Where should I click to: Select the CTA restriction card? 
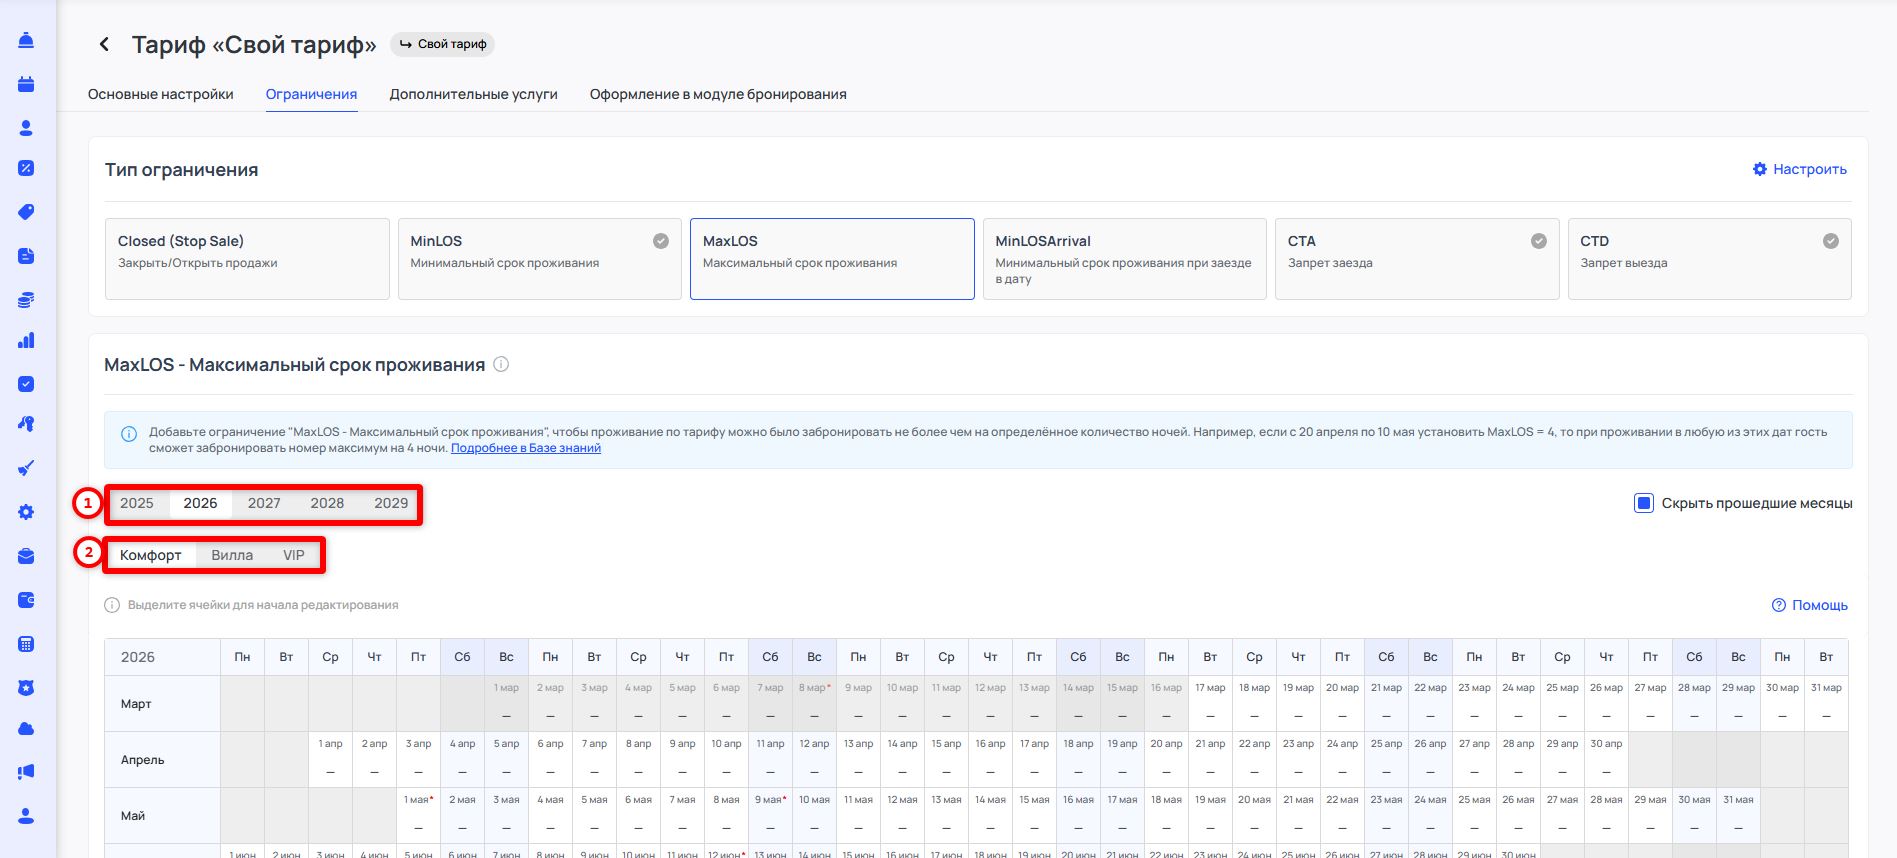[1416, 259]
